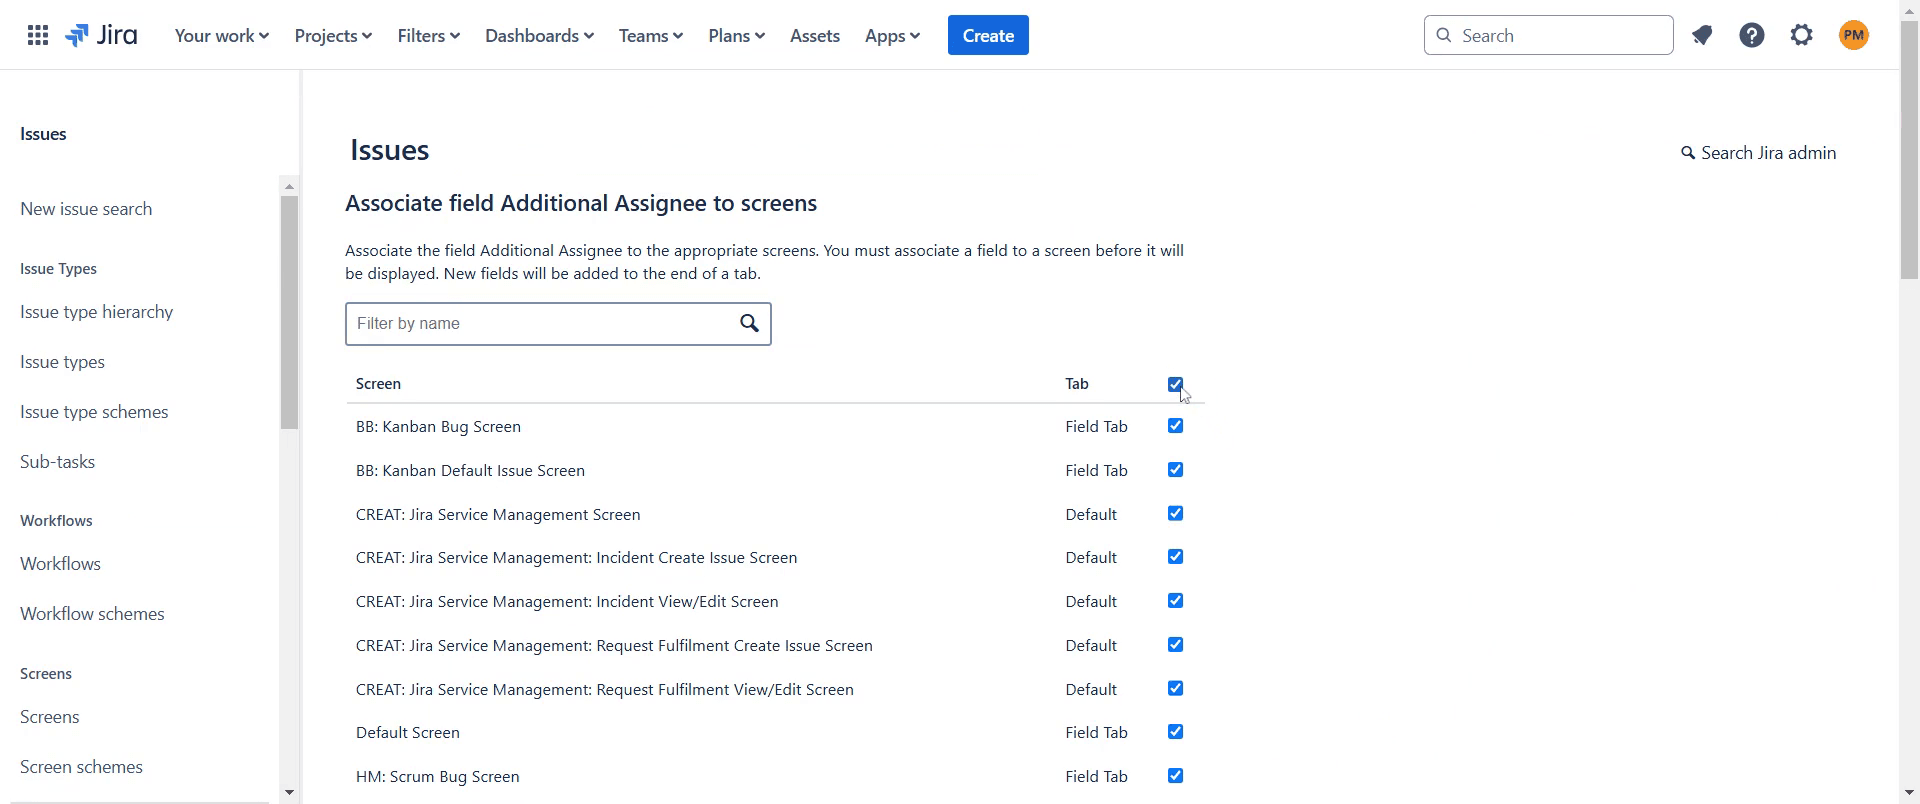Click the Tab column header
1920x804 pixels.
point(1077,384)
